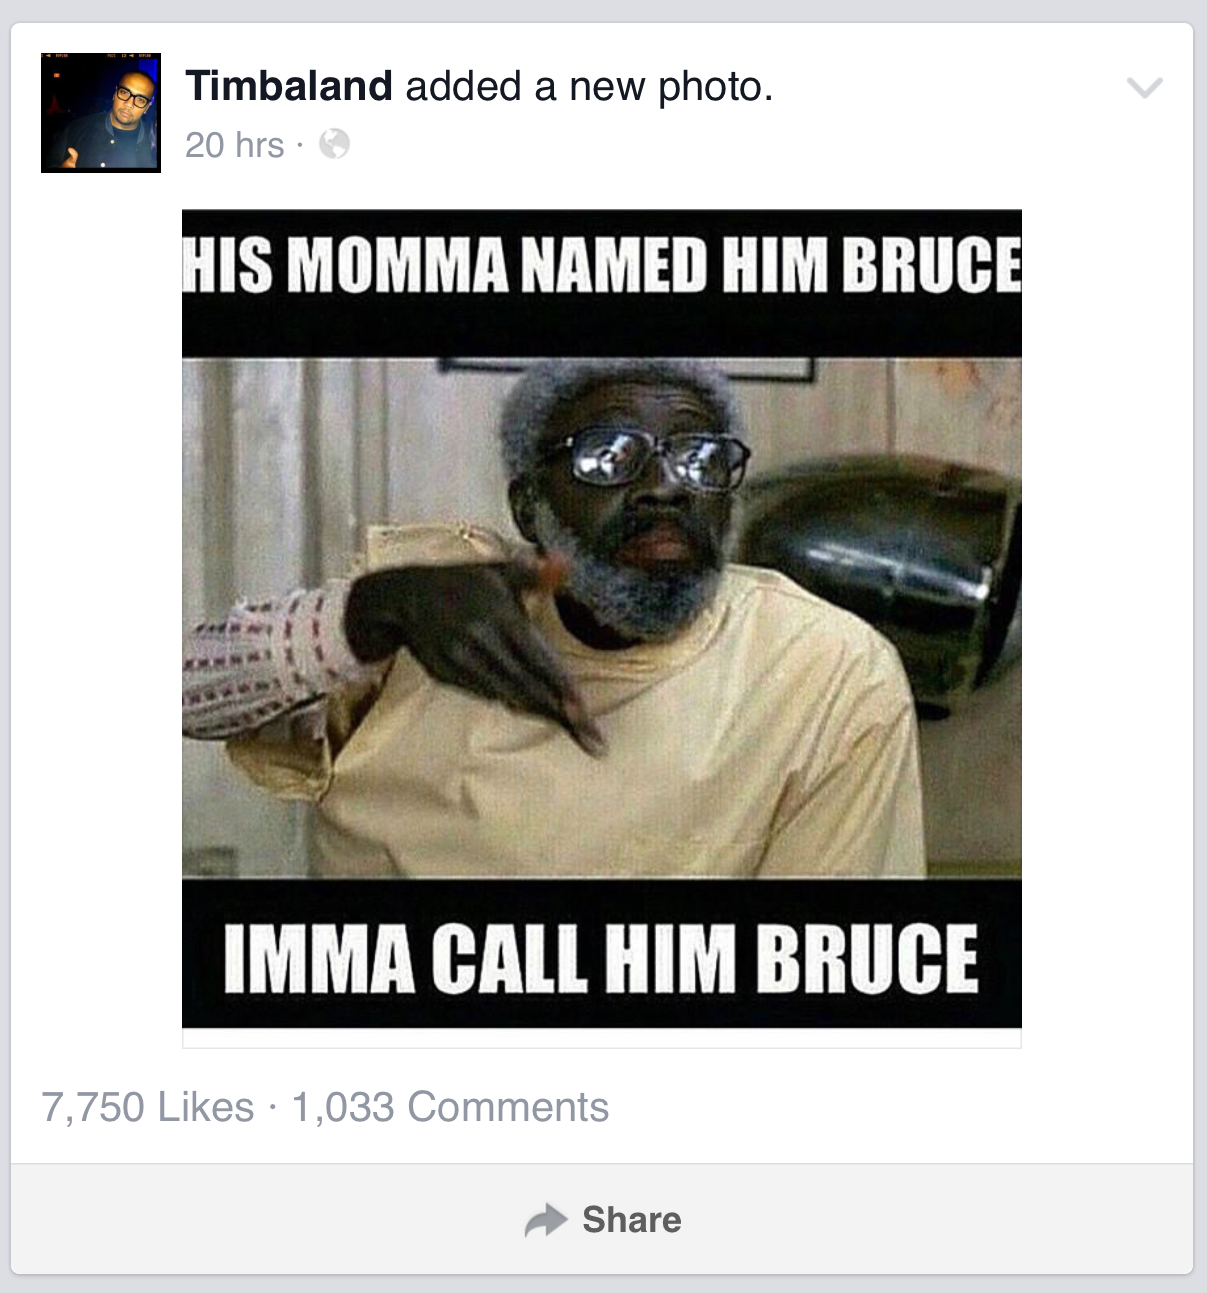Open the 1,033 Comments thread
This screenshot has width=1207, height=1293.
(450, 1107)
